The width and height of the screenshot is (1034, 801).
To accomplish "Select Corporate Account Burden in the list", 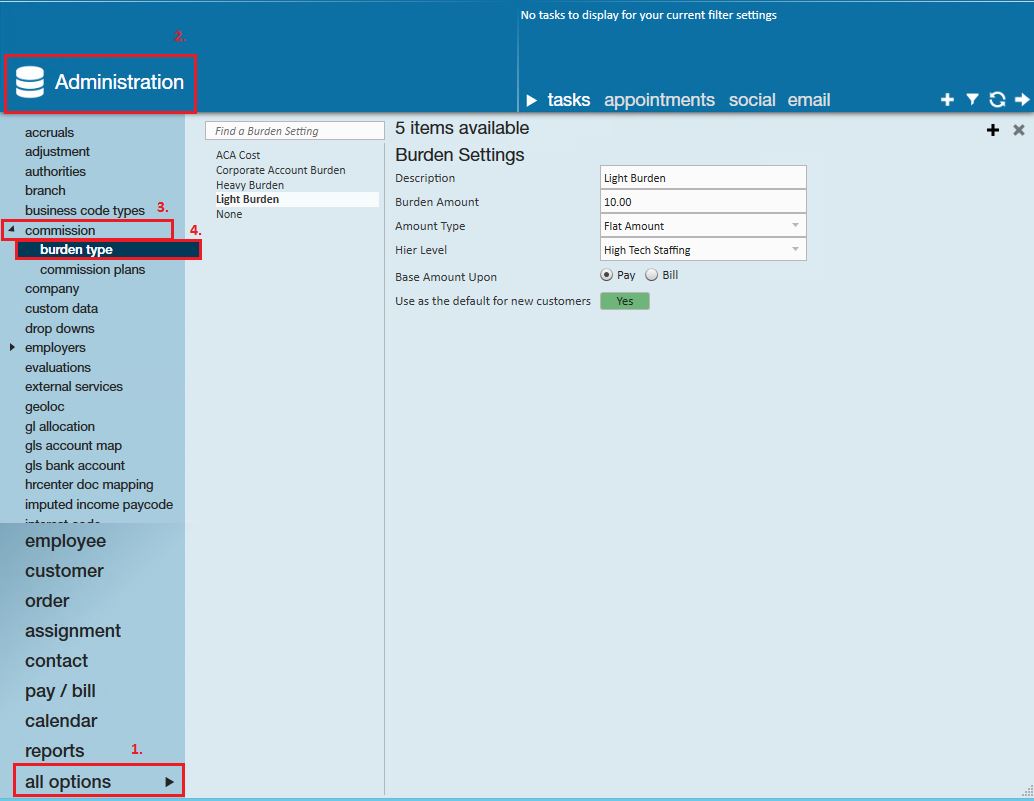I will coord(280,170).
